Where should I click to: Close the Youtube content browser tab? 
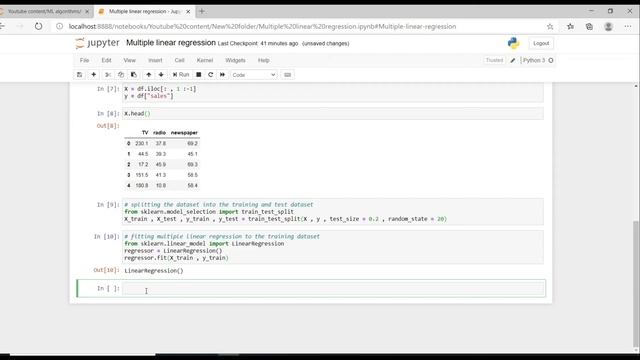pyautogui.click(x=87, y=11)
